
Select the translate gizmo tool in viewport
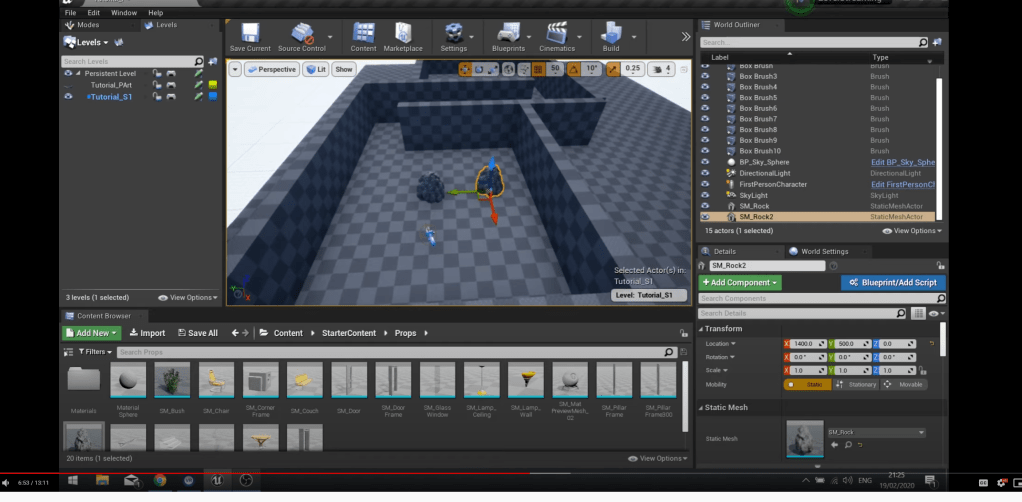(466, 69)
